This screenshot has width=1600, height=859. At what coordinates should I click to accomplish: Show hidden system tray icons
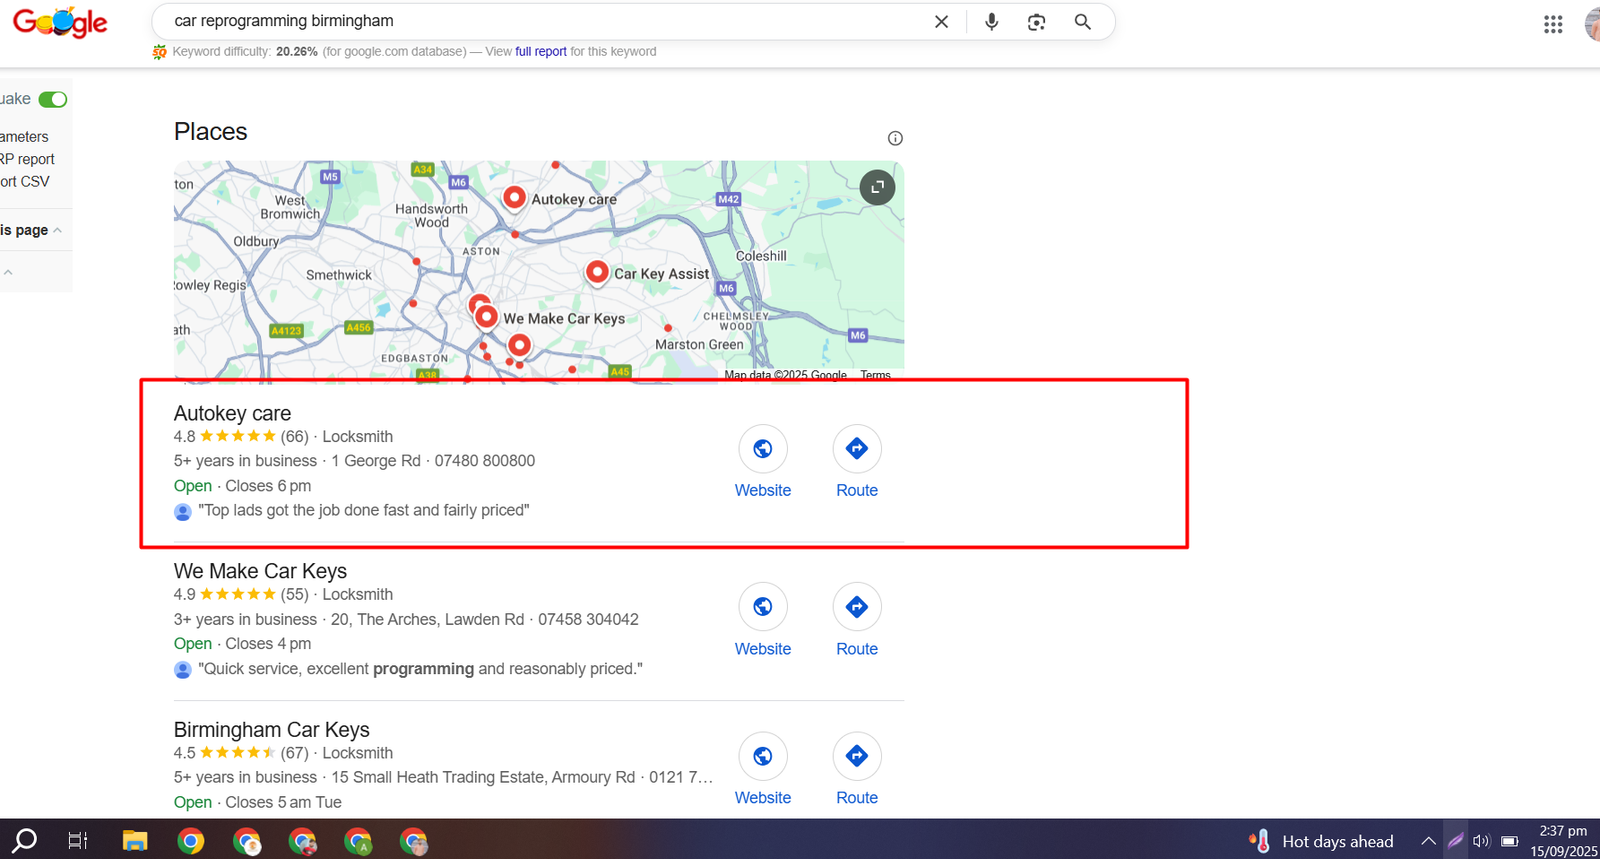(1428, 841)
